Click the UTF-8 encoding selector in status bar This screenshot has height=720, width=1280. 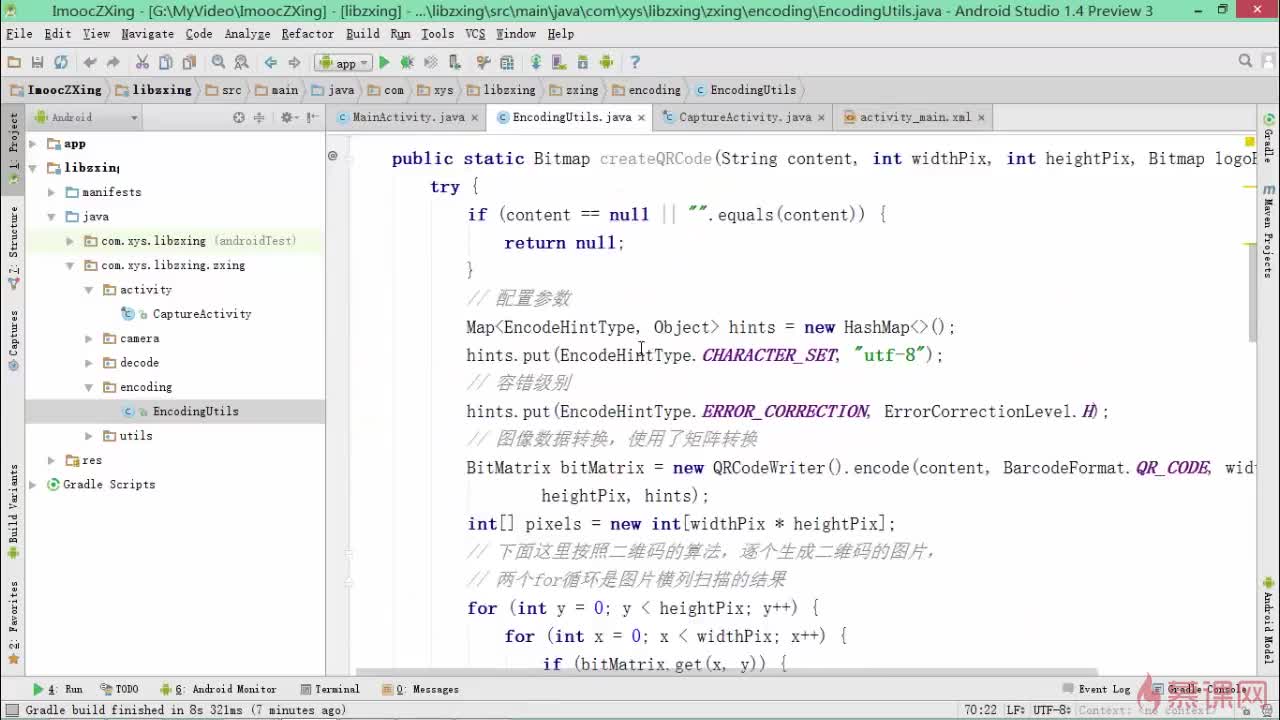[1050, 710]
